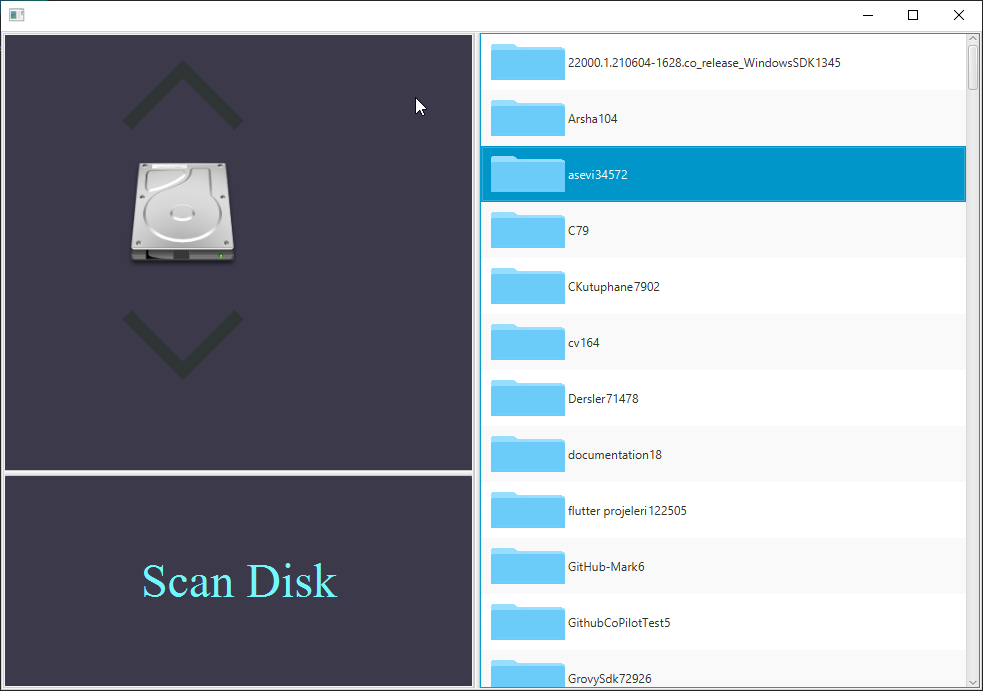Select the GithubCoPilotTest5 label
The height and width of the screenshot is (691, 983).
[619, 623]
